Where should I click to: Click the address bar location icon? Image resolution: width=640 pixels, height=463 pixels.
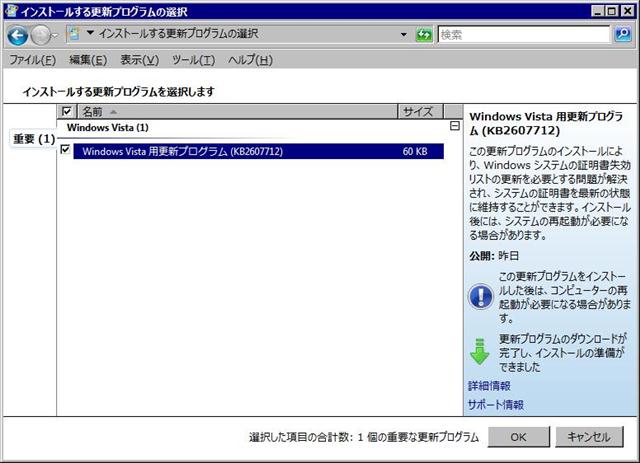coord(74,34)
